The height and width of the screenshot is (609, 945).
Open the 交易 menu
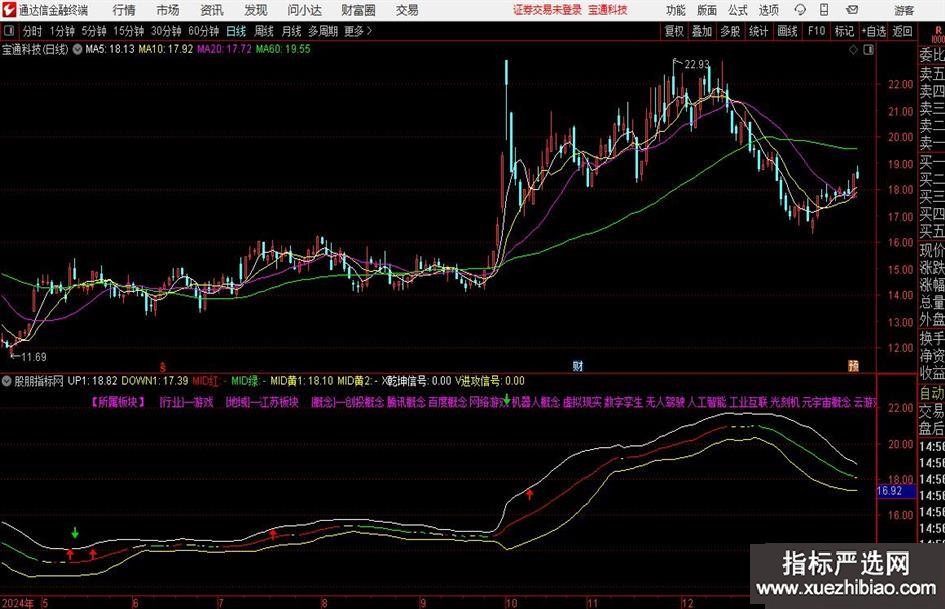click(x=407, y=10)
